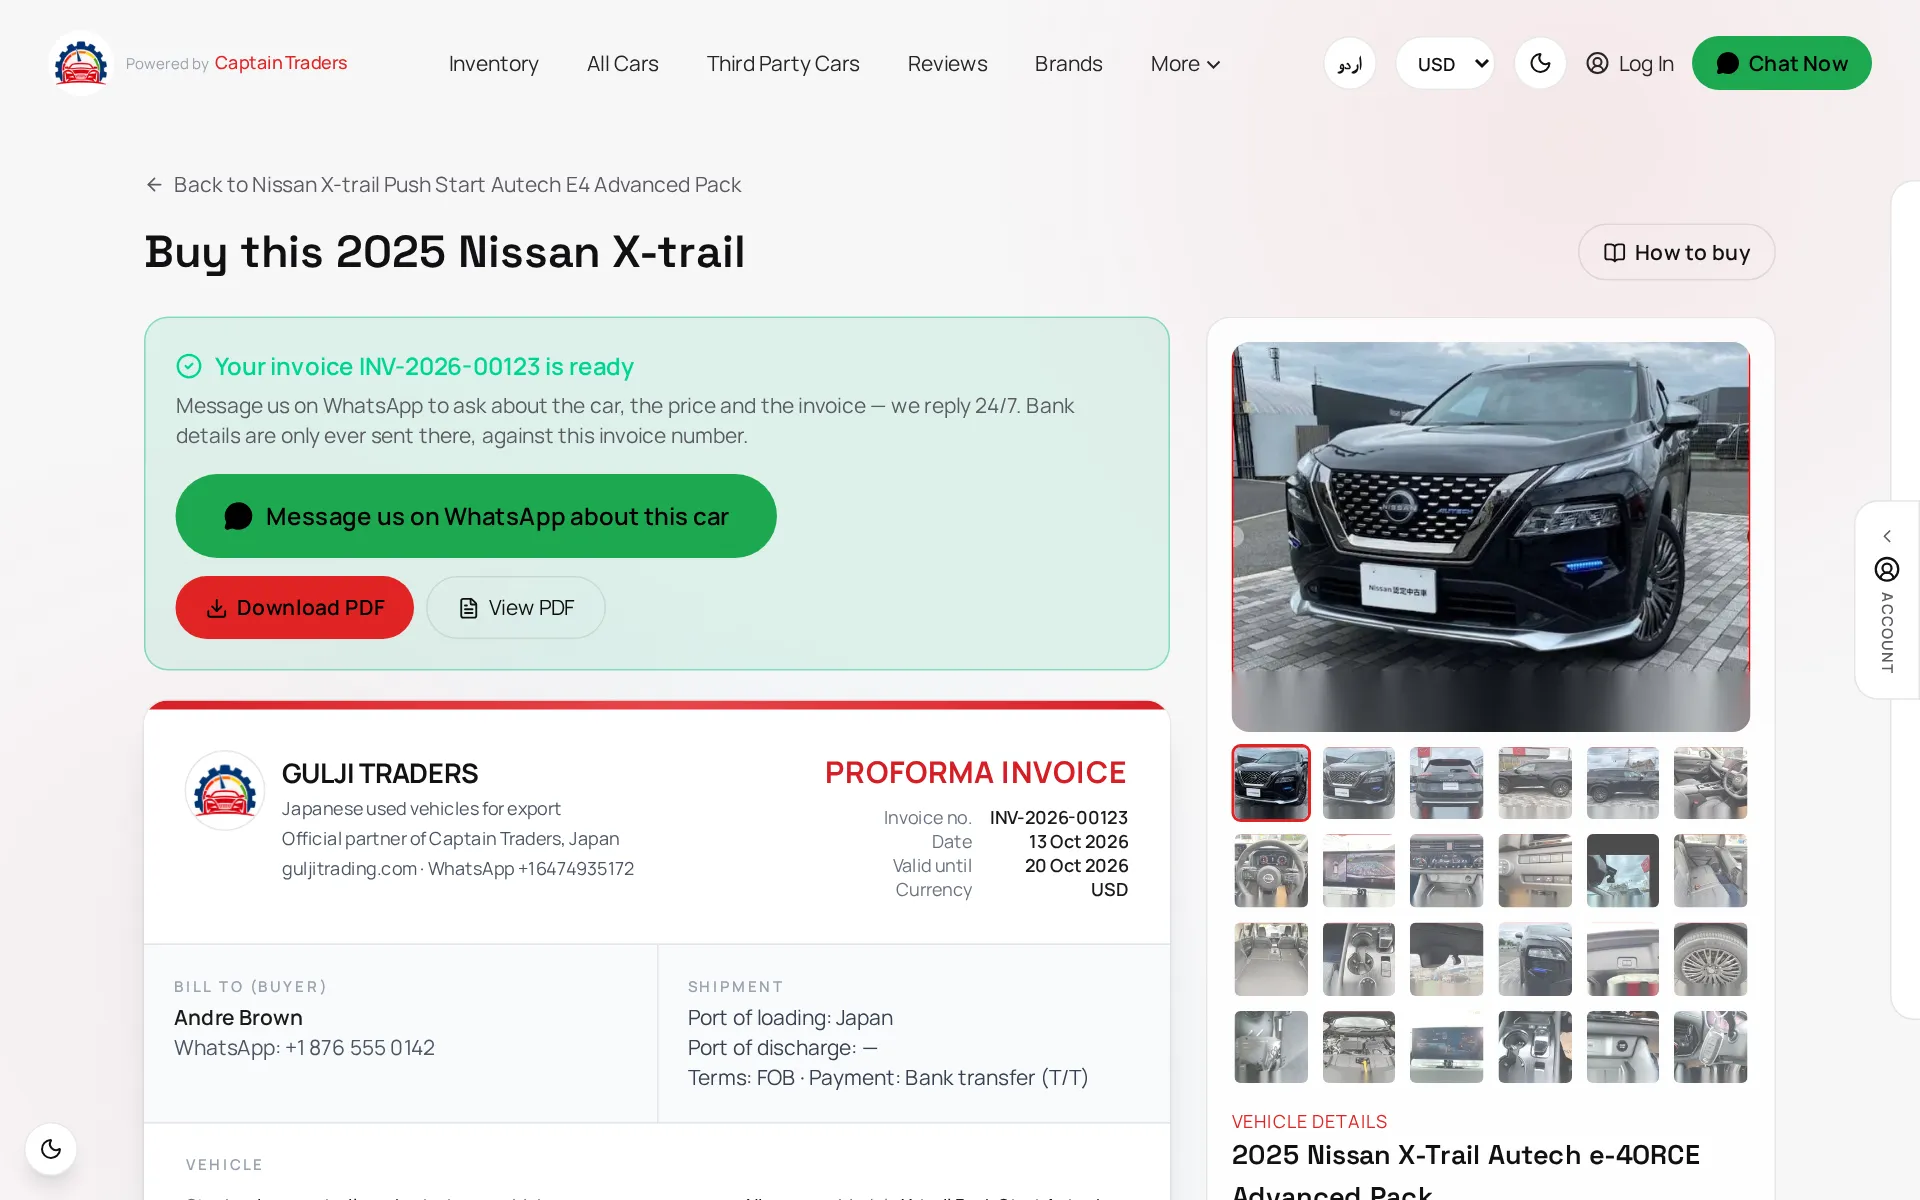Select the steering wheel interior thumbnail
The height and width of the screenshot is (1200, 1920).
(x=1270, y=871)
